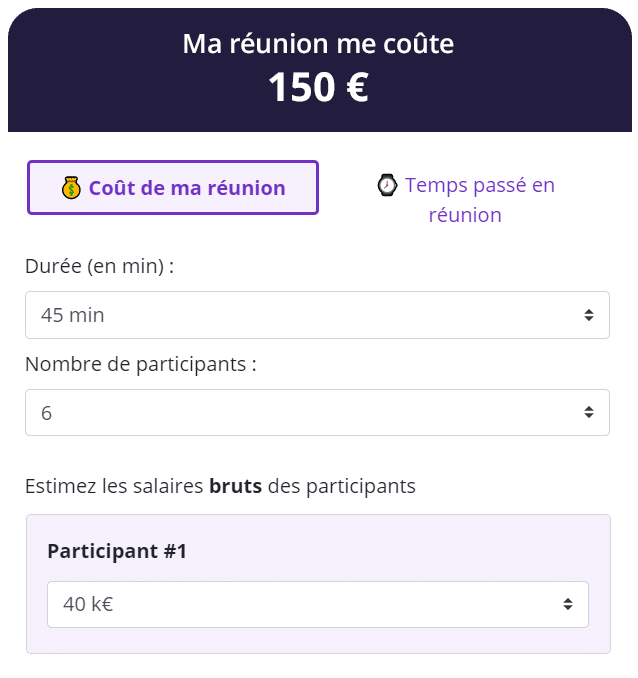Click the Participant #1 heading

(117, 551)
